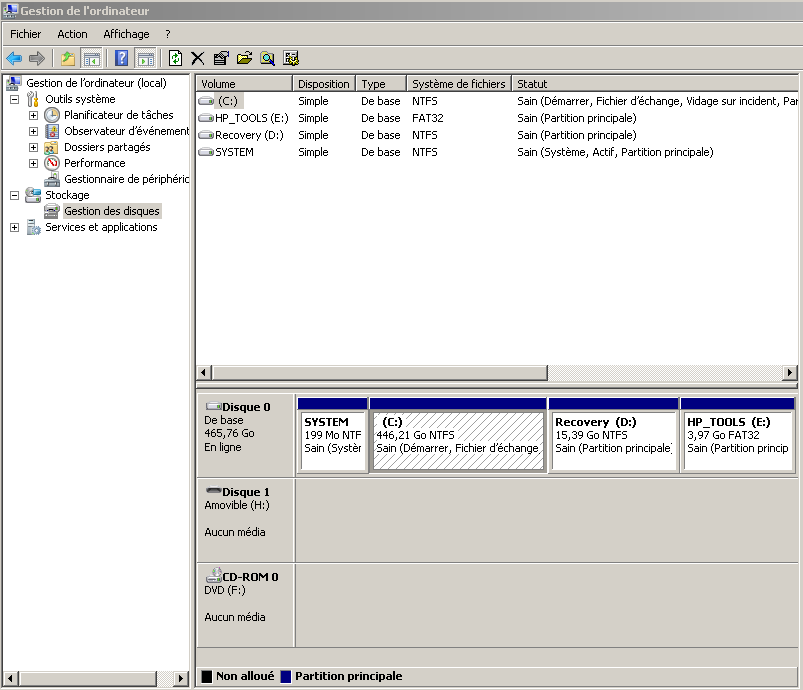Image resolution: width=803 pixels, height=690 pixels.
Task: Click the magnifier search toolbar icon
Action: (268, 58)
